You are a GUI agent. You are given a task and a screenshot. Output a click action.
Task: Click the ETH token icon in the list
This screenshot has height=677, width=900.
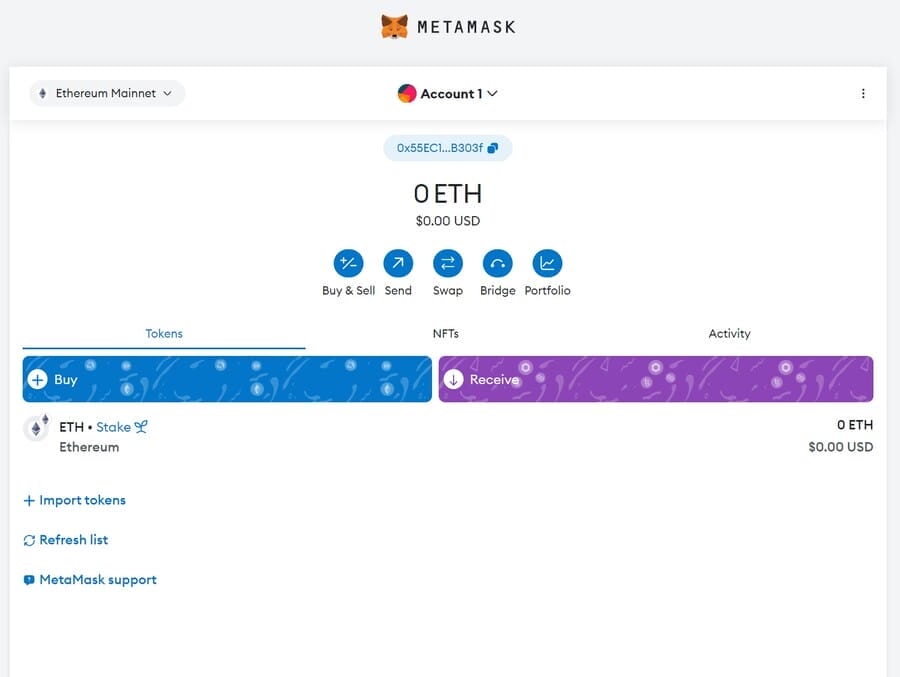(x=36, y=427)
